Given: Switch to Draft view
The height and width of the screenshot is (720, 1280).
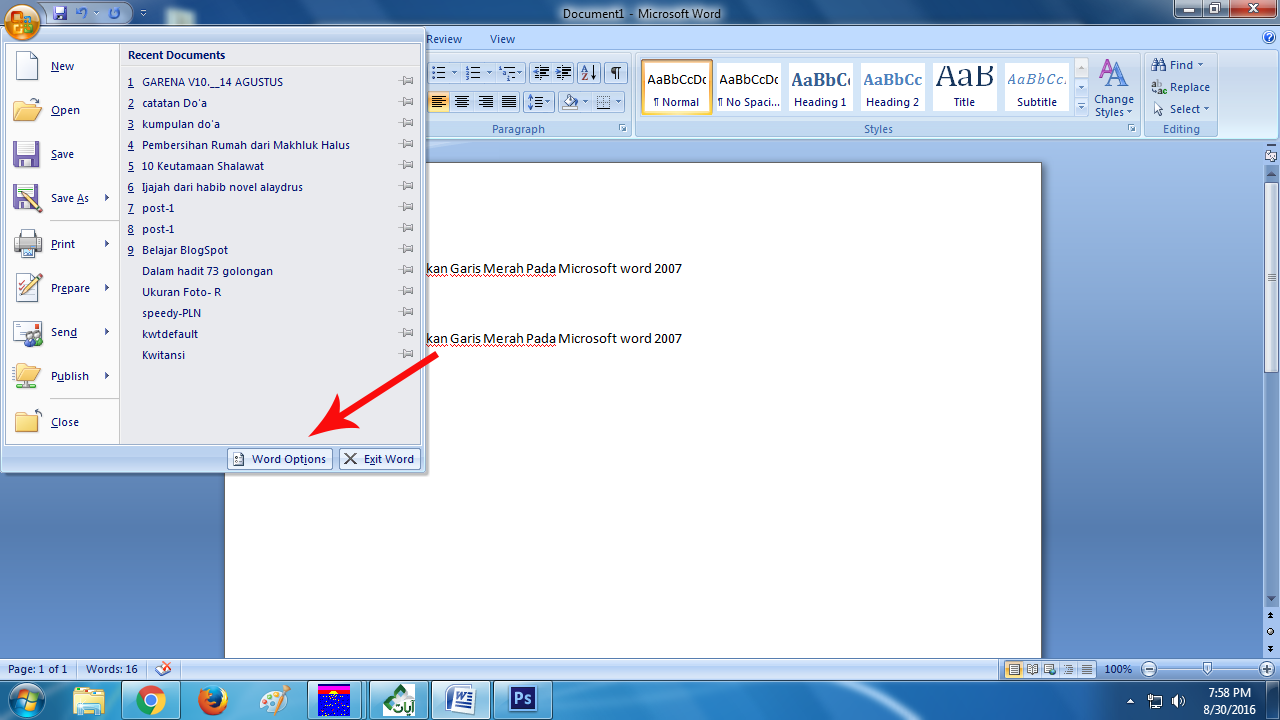Looking at the screenshot, I should tap(1086, 669).
